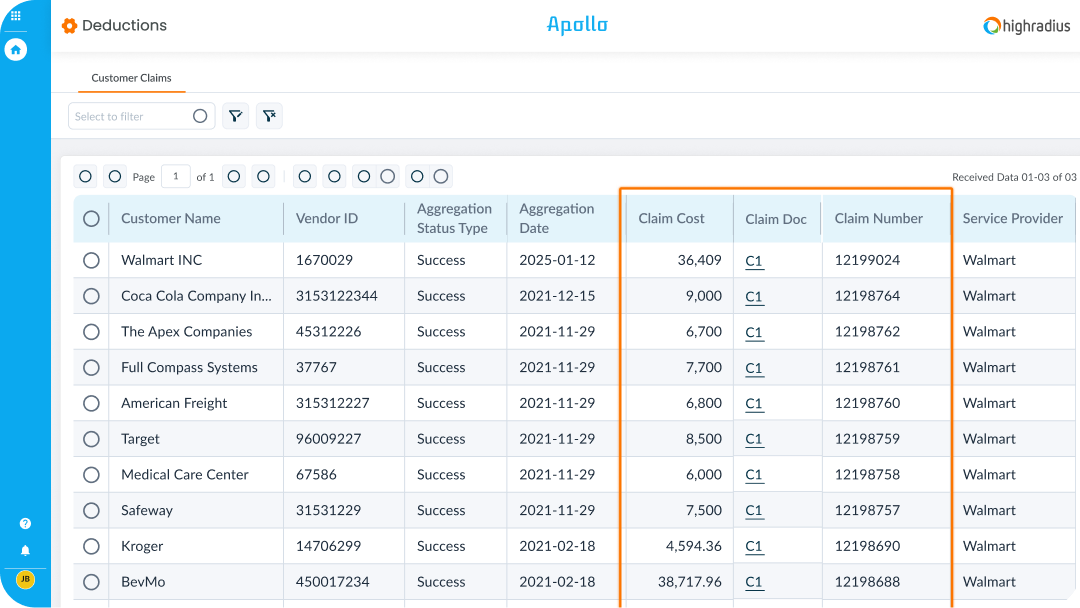Screen dimensions: 1080x608
Task: Click the clear filter funnel icon
Action: tap(269, 116)
